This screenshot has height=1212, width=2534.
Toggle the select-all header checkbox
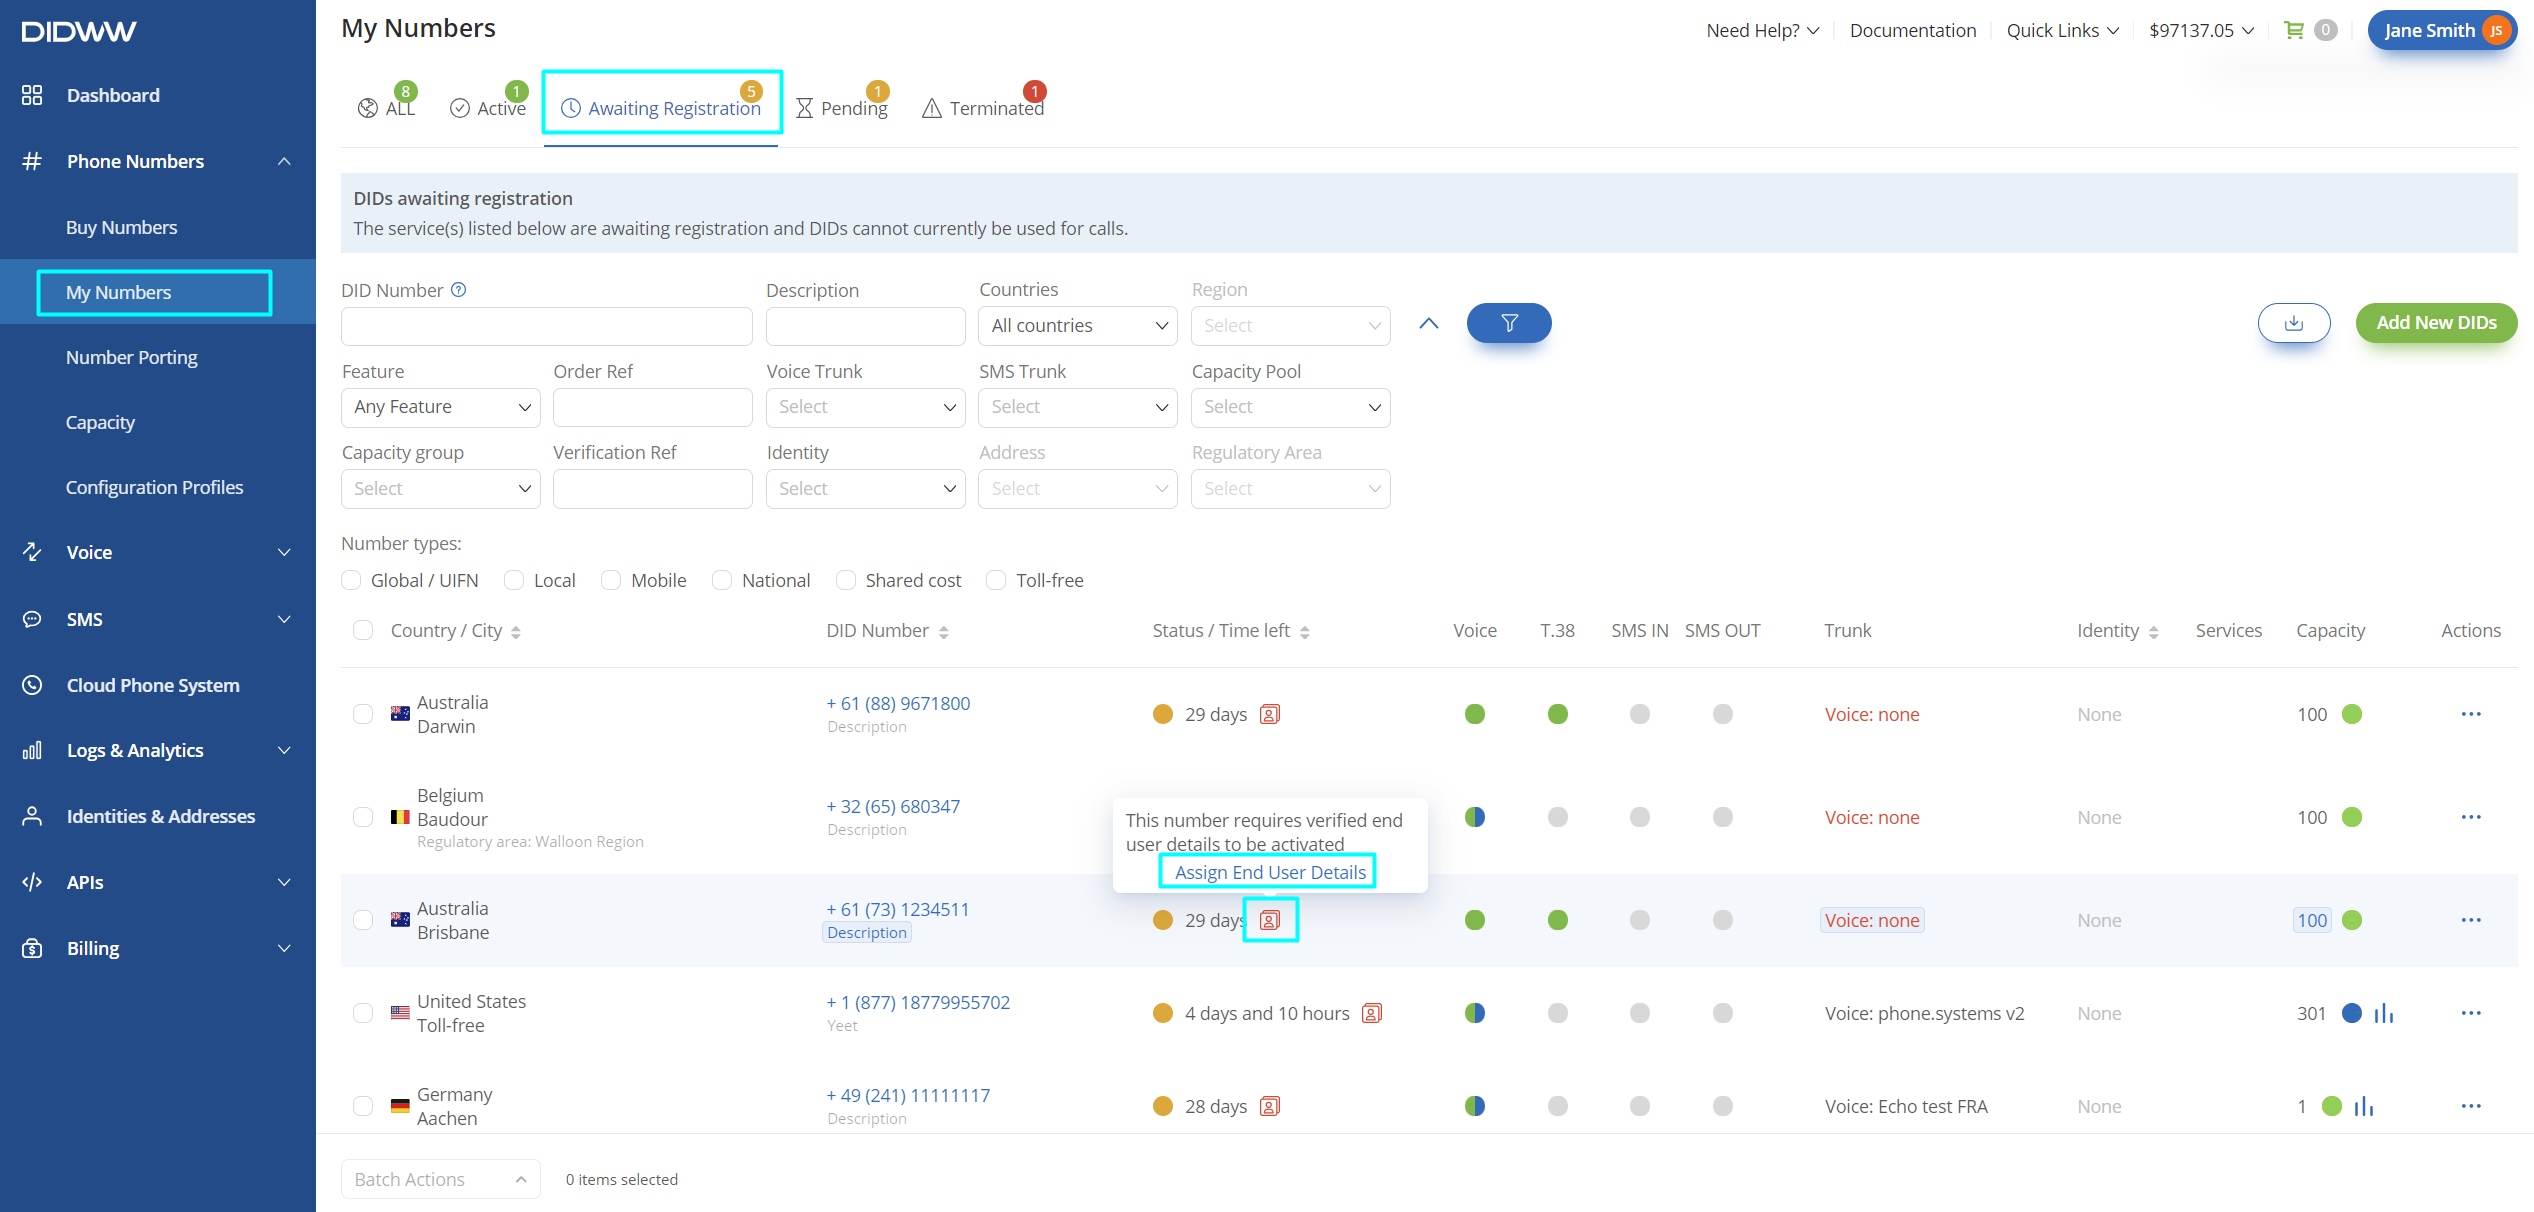click(363, 630)
